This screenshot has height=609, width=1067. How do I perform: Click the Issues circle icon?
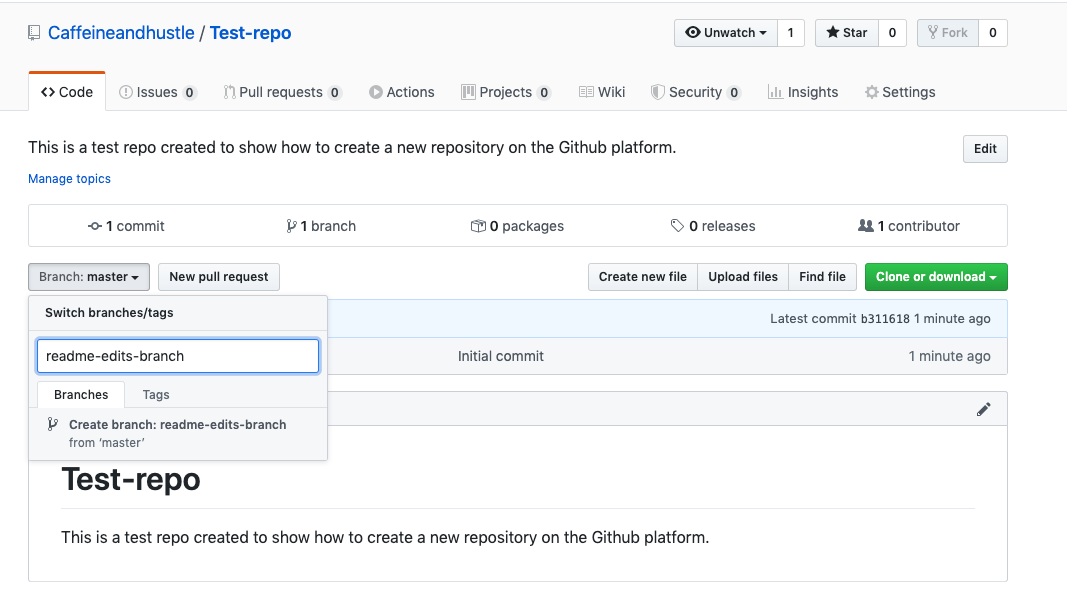(x=125, y=92)
